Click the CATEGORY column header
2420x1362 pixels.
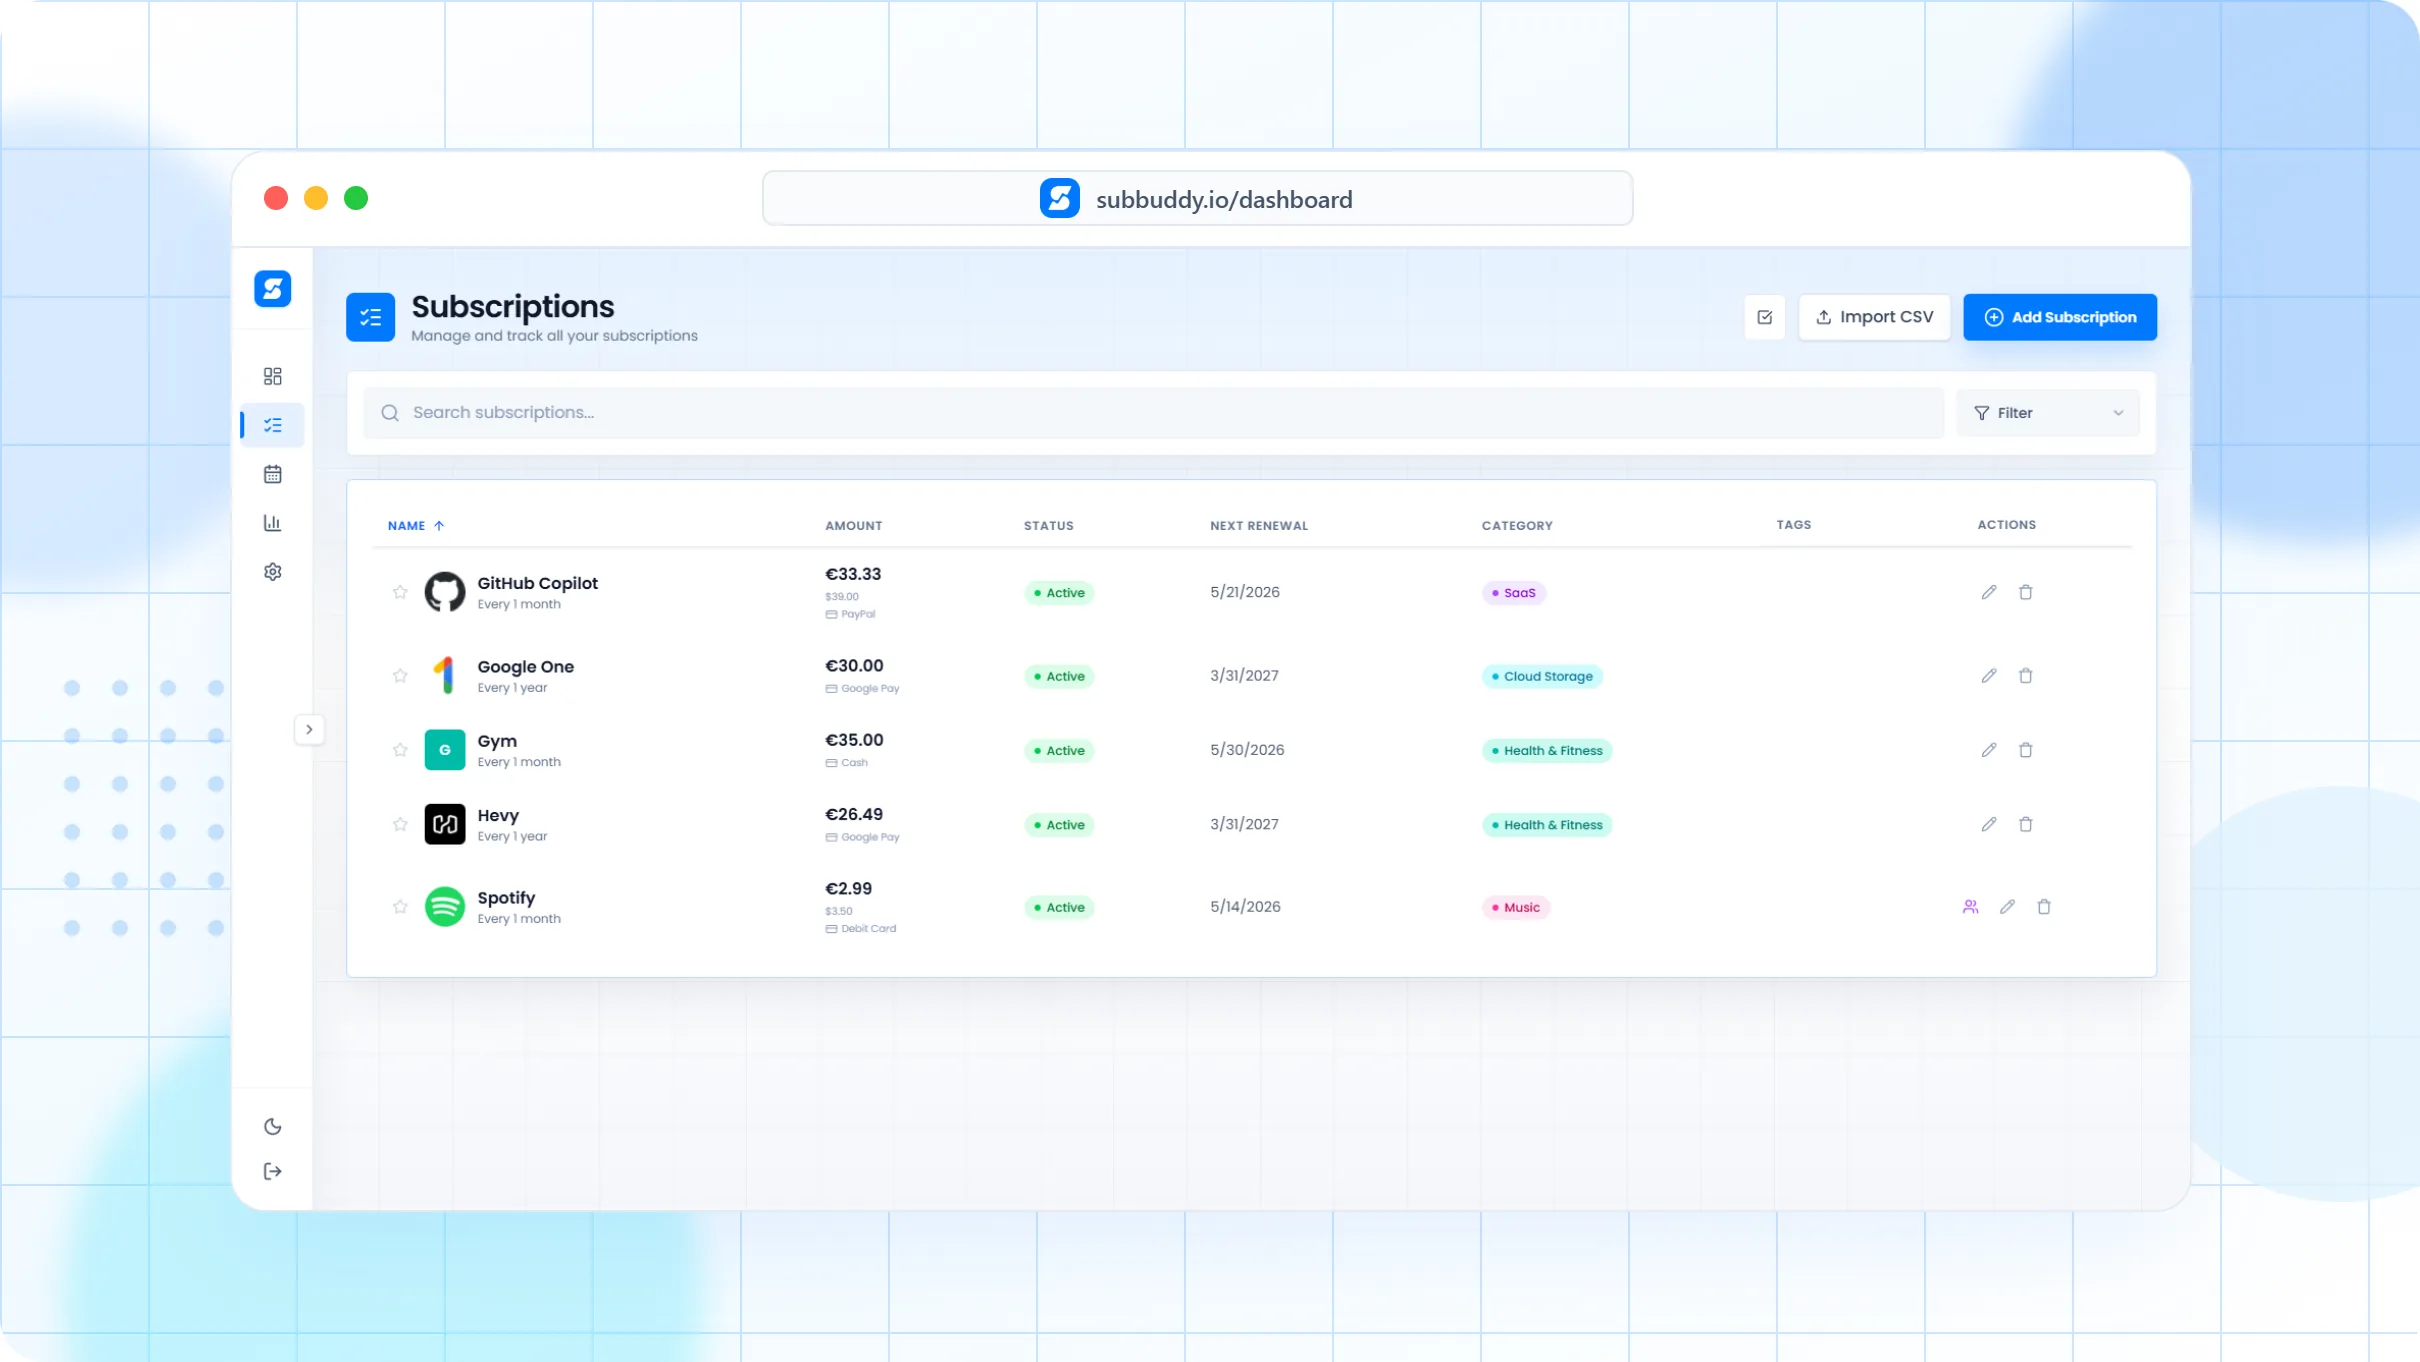[x=1517, y=526]
